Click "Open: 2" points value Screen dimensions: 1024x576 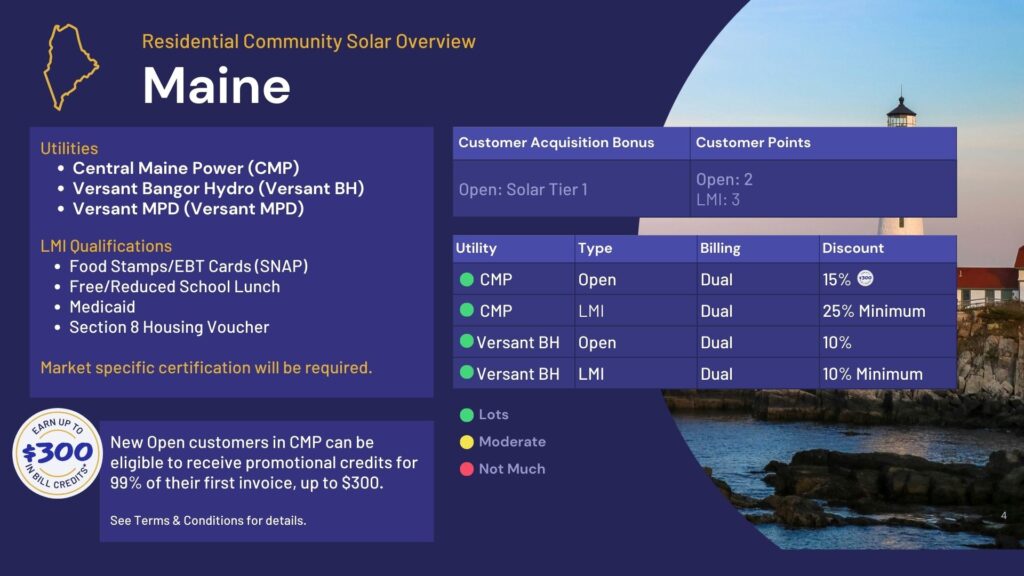pyautogui.click(x=724, y=179)
